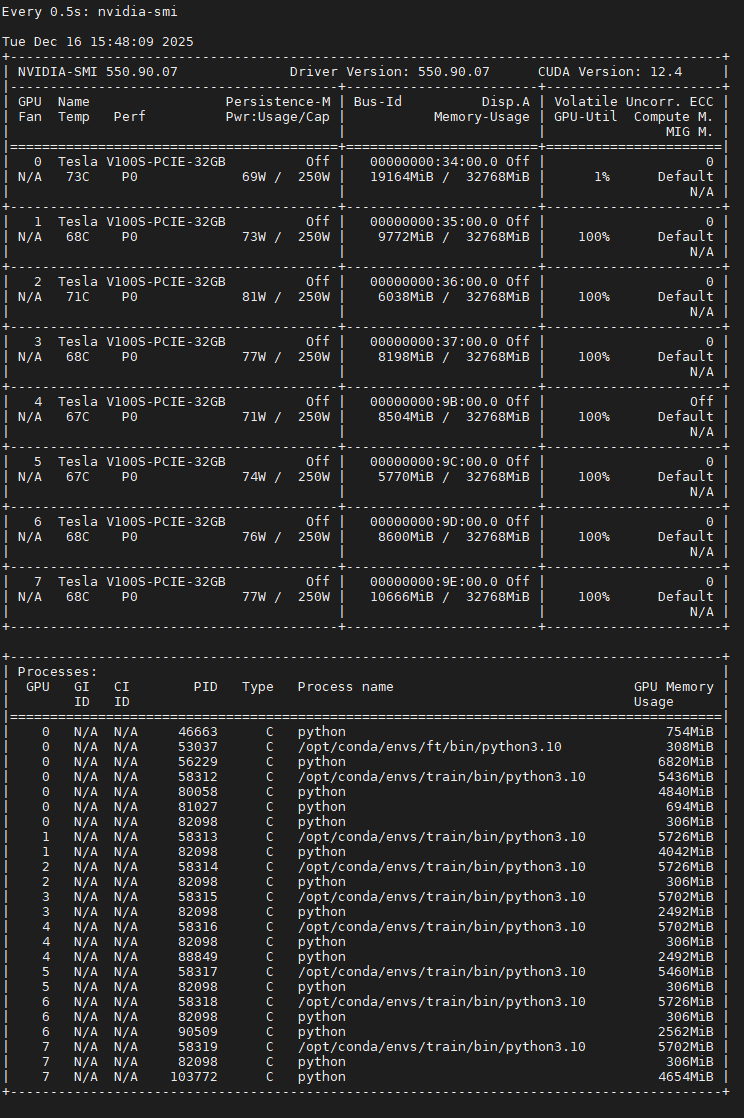
Task: Select process PID '90509'
Action: pos(198,1032)
